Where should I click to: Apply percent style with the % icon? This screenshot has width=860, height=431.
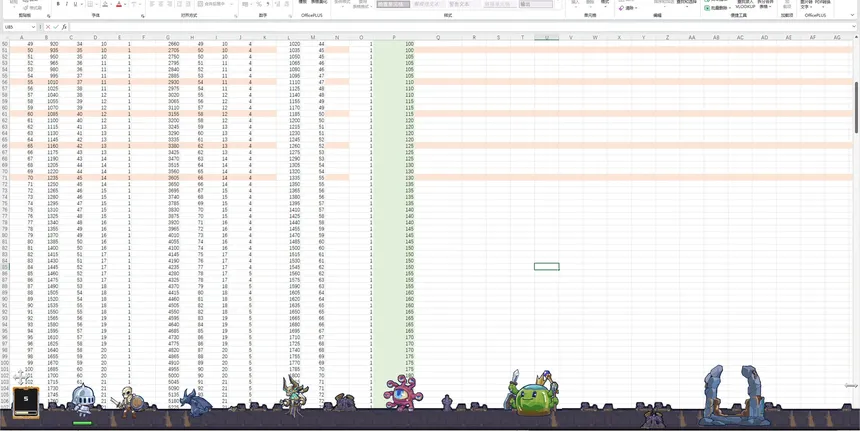click(259, 4)
